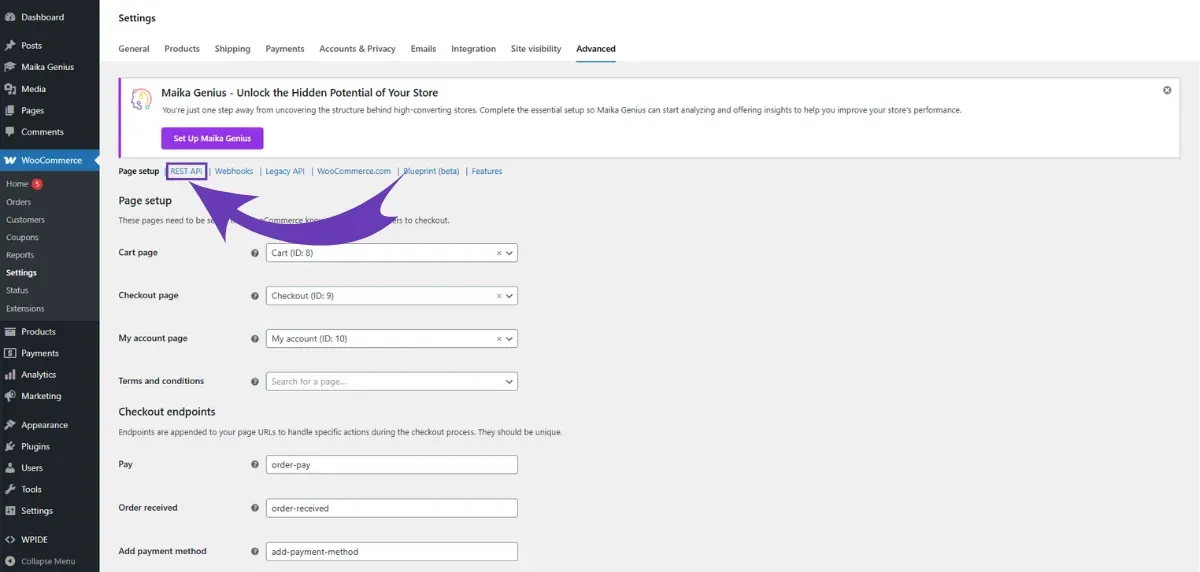Switch to the General settings tab
This screenshot has width=1200, height=572.
[134, 48]
